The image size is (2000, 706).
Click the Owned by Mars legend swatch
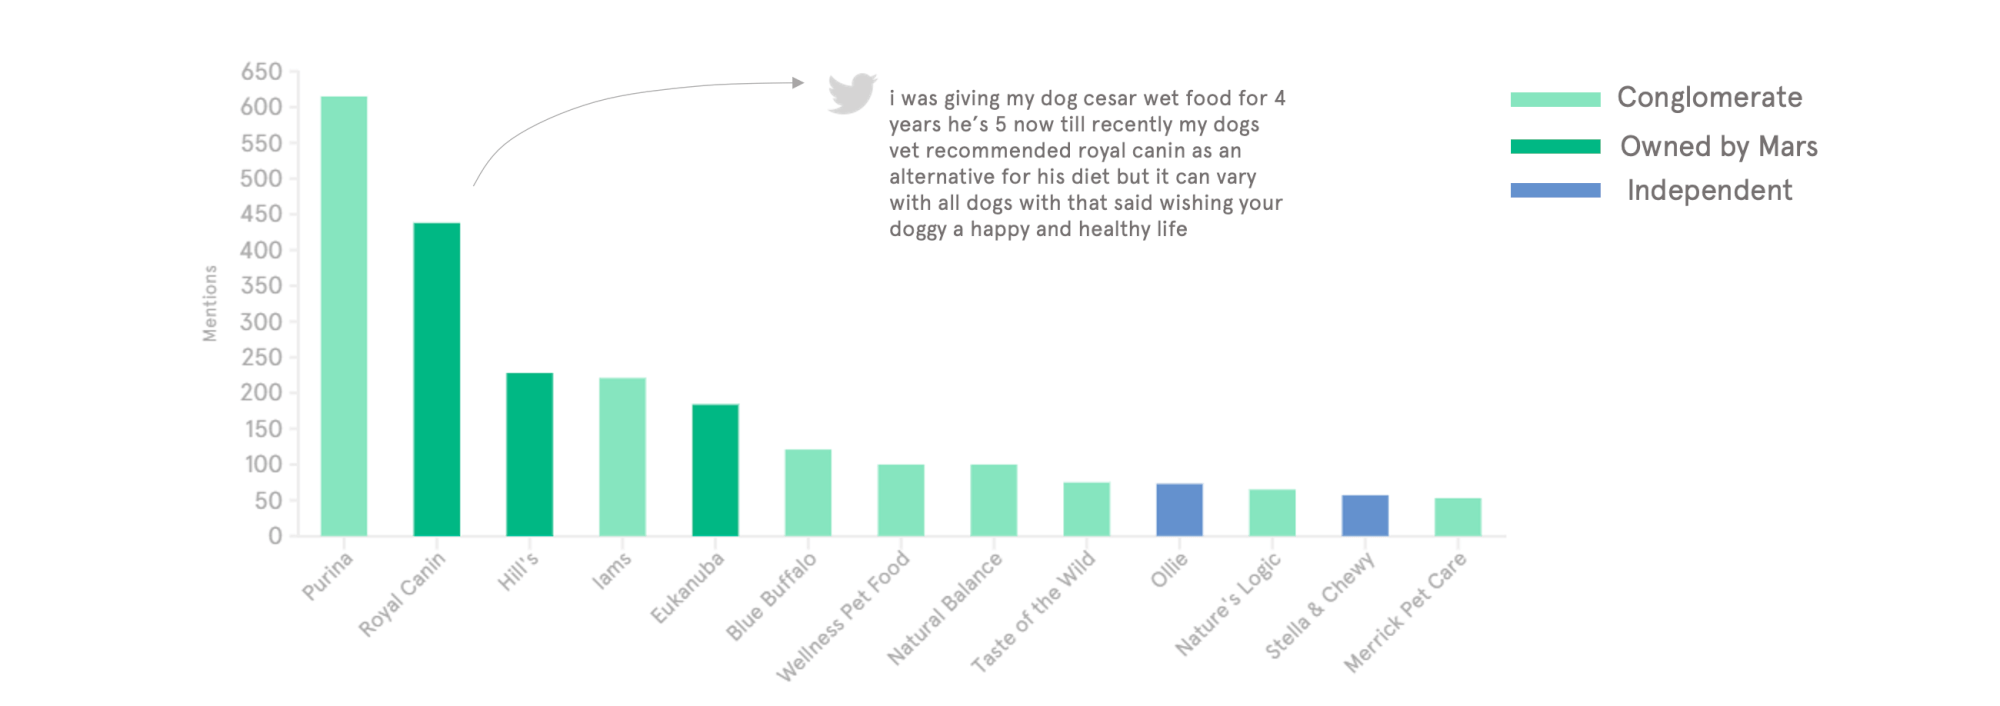[1555, 147]
